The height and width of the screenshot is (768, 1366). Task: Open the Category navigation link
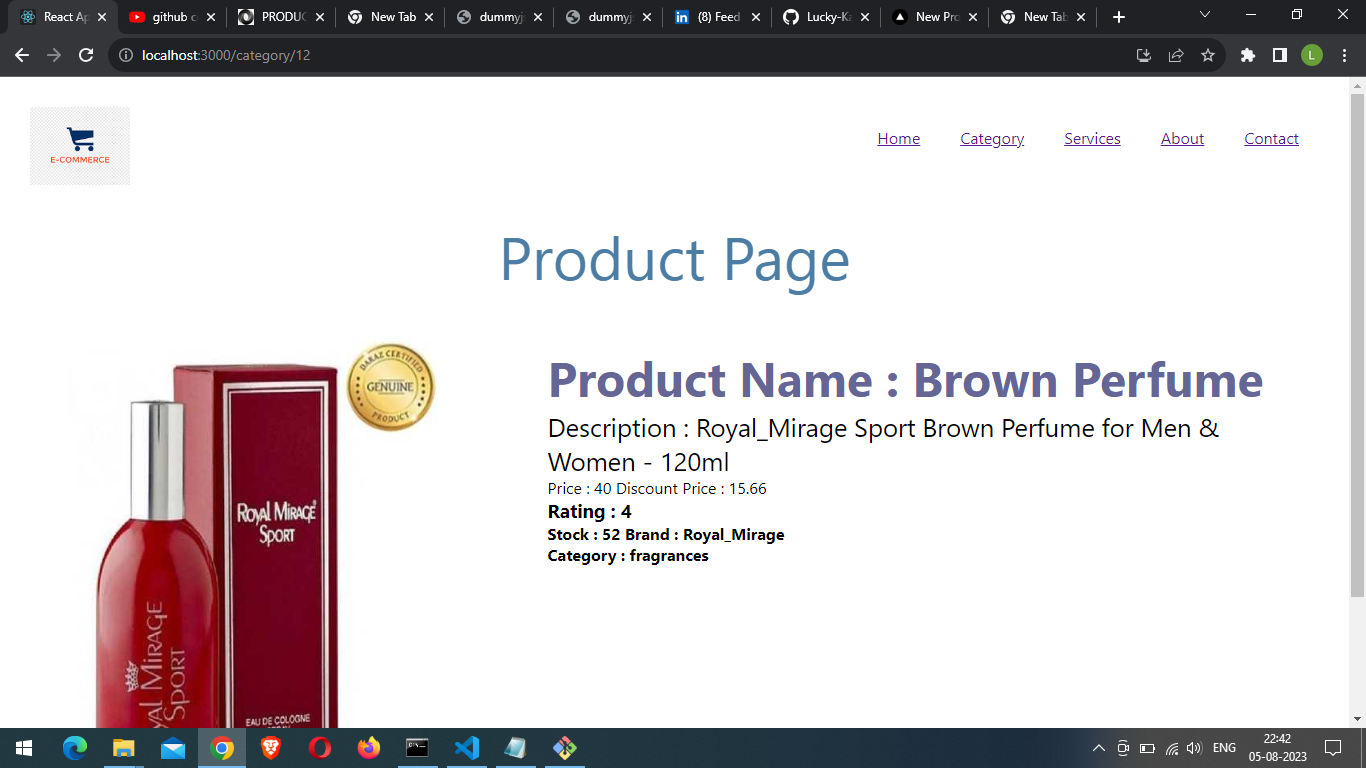tap(991, 138)
